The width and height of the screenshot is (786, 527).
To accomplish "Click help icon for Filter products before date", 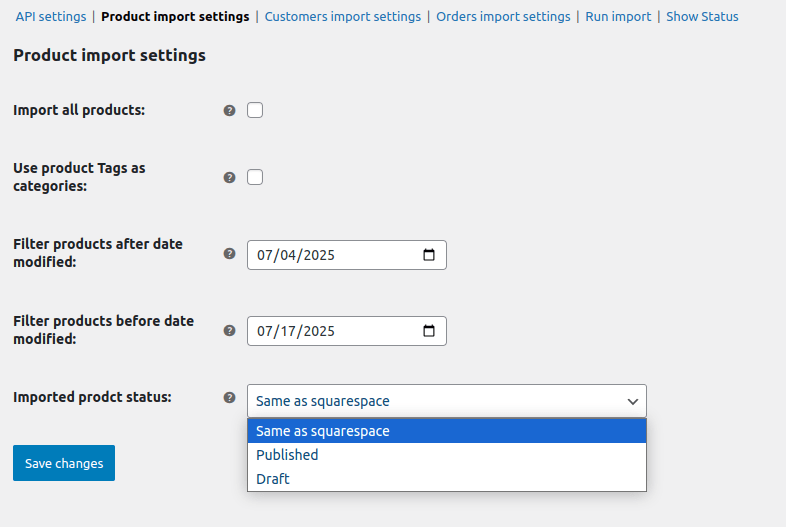I will [229, 331].
